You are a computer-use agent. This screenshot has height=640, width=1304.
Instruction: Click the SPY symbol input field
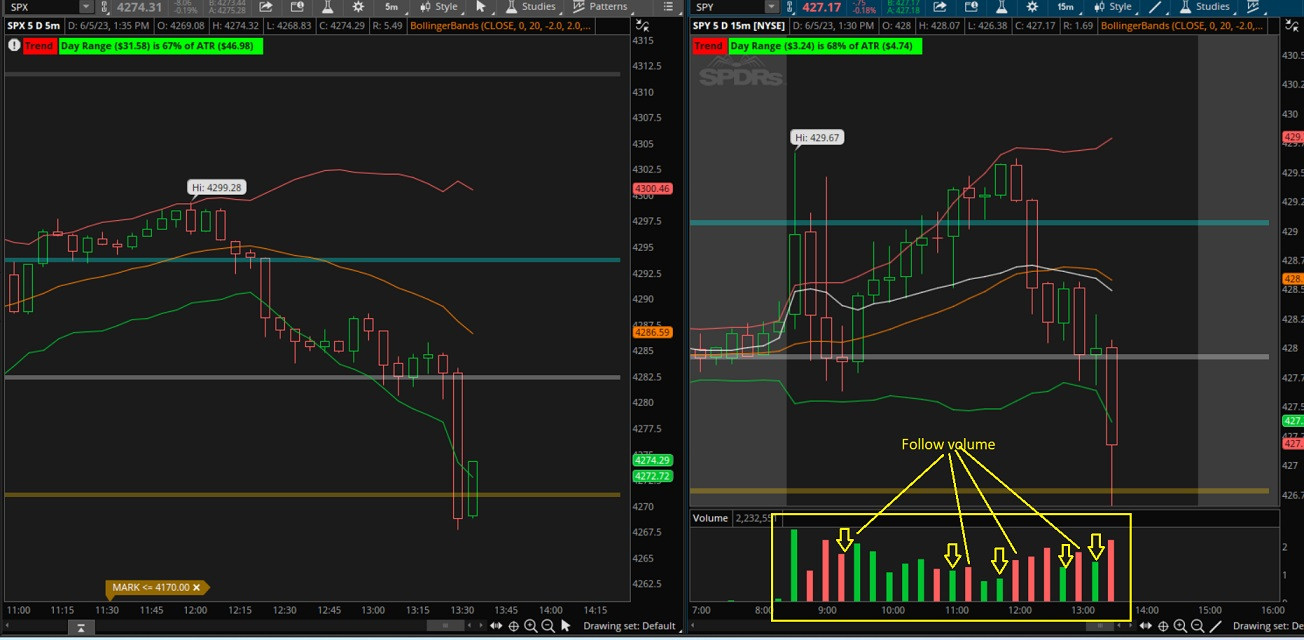pyautogui.click(x=728, y=7)
